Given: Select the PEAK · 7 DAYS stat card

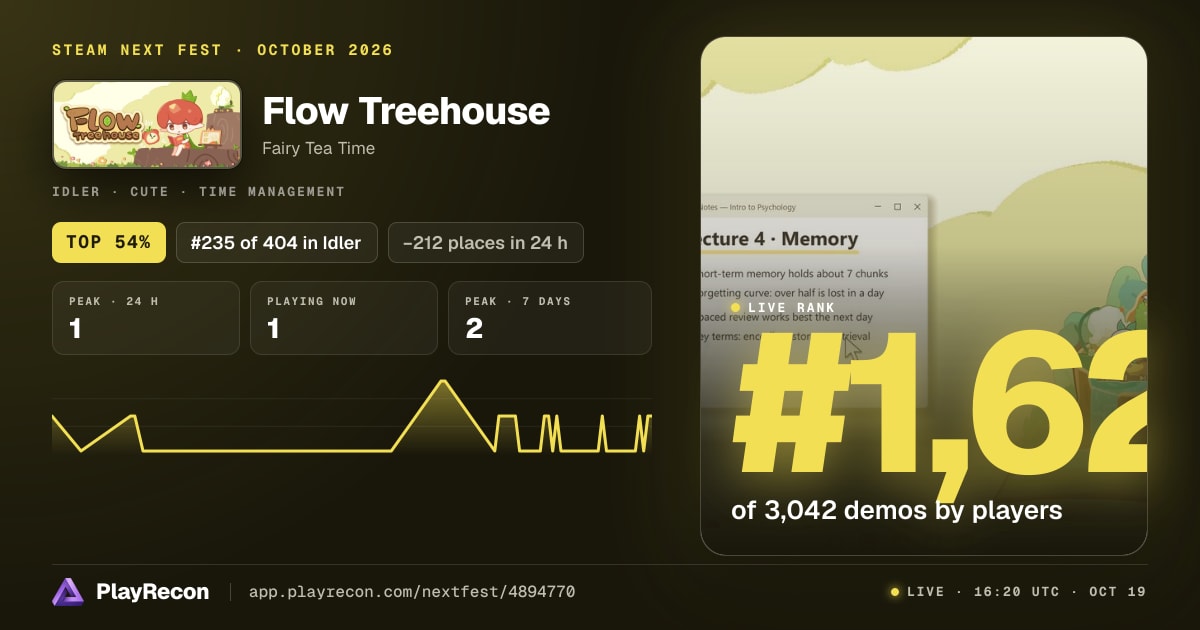Looking at the screenshot, I should 550,318.
